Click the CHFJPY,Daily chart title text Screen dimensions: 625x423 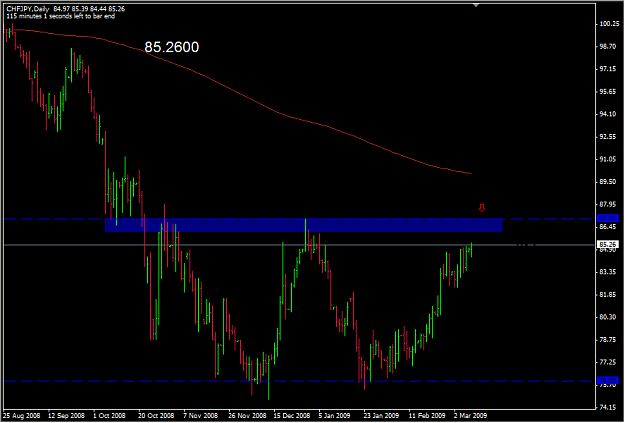(28, 9)
